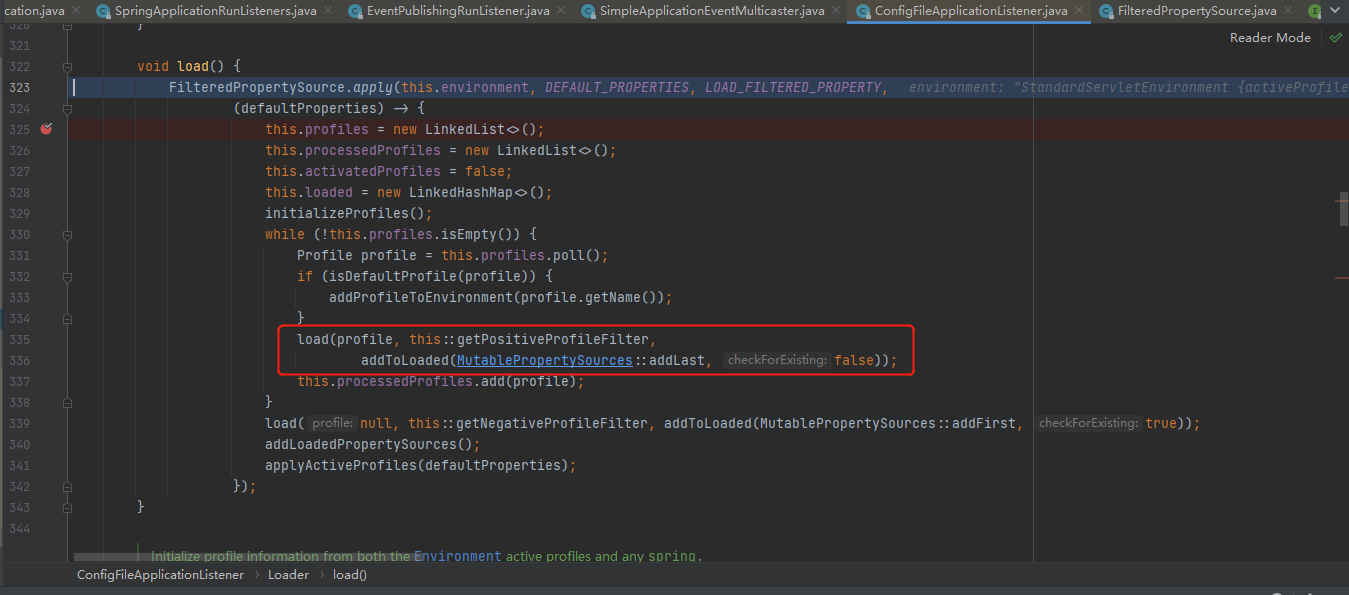Close the ConfigFileApplicationListener.java tab
This screenshot has width=1349, height=595.
tap(1081, 11)
